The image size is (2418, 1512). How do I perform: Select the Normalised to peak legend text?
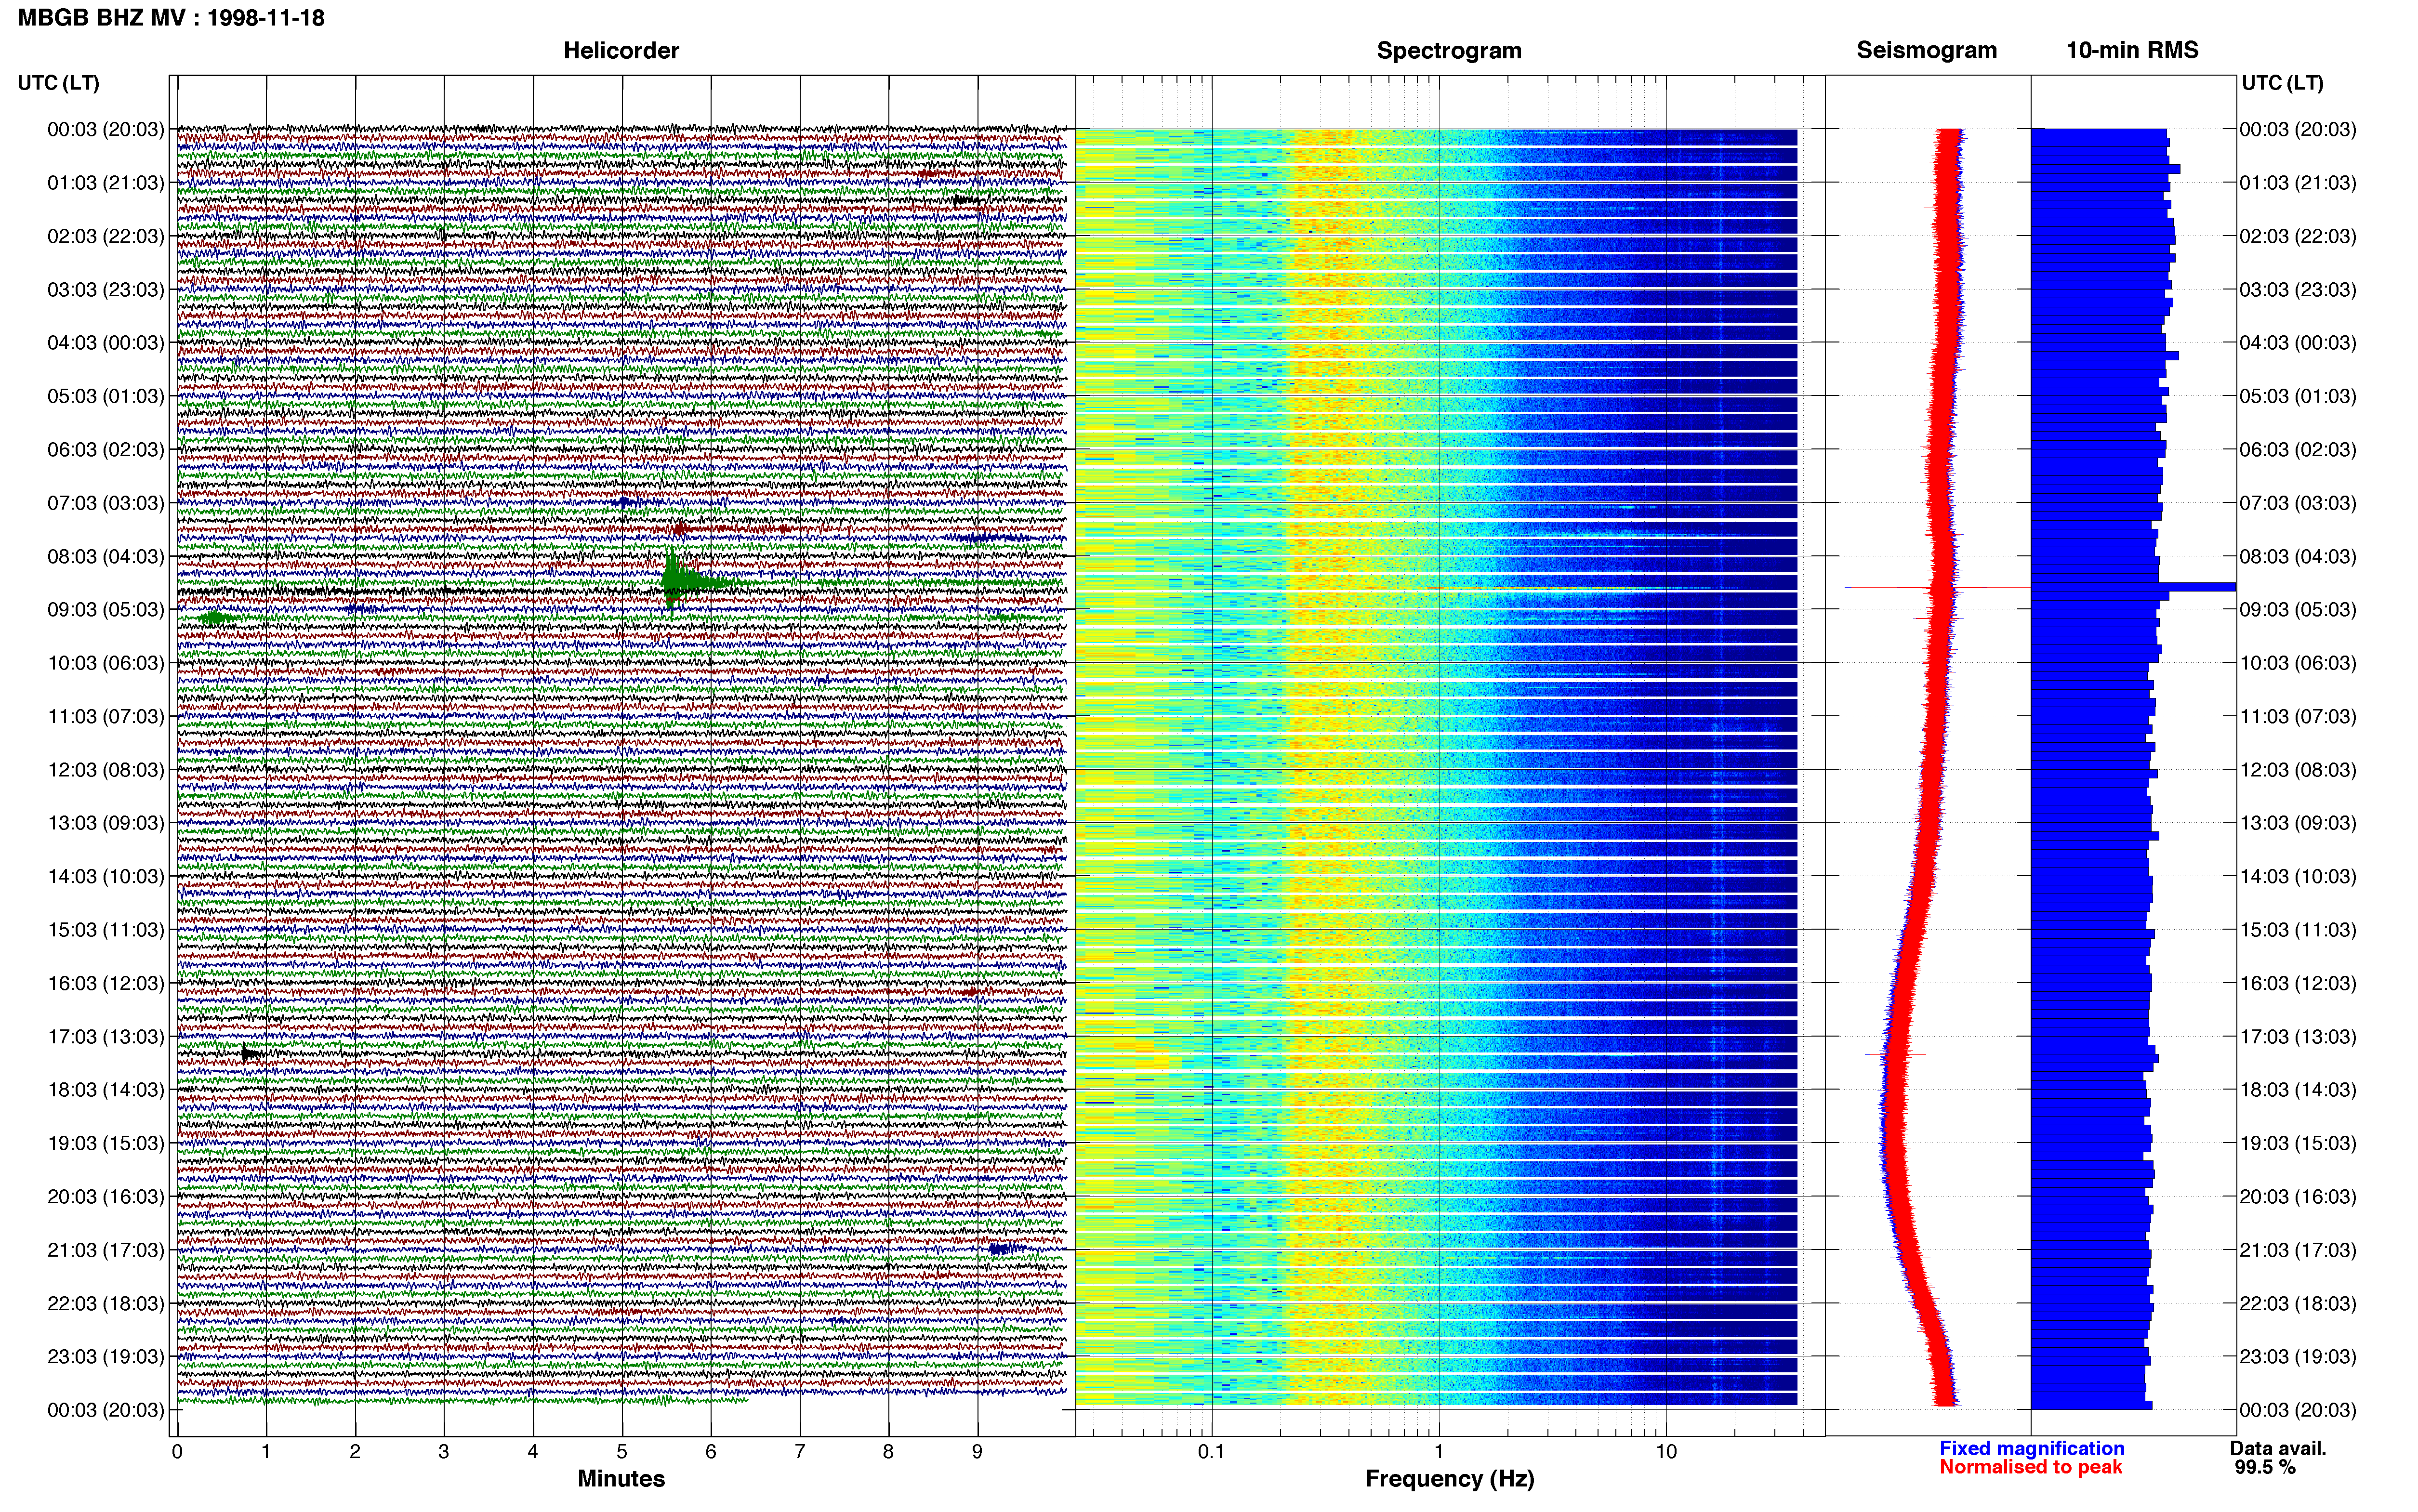[x=2030, y=1467]
